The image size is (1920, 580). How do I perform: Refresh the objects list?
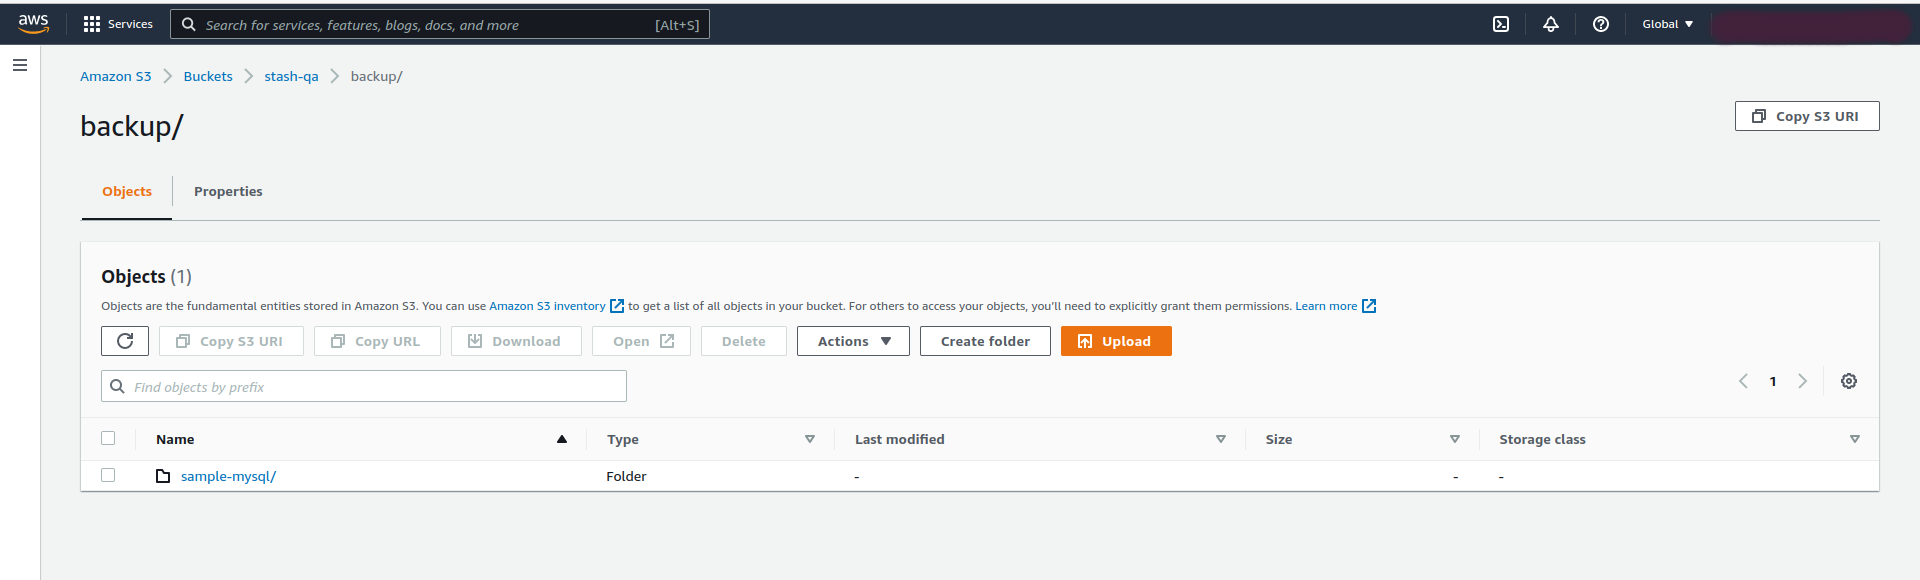pos(125,341)
